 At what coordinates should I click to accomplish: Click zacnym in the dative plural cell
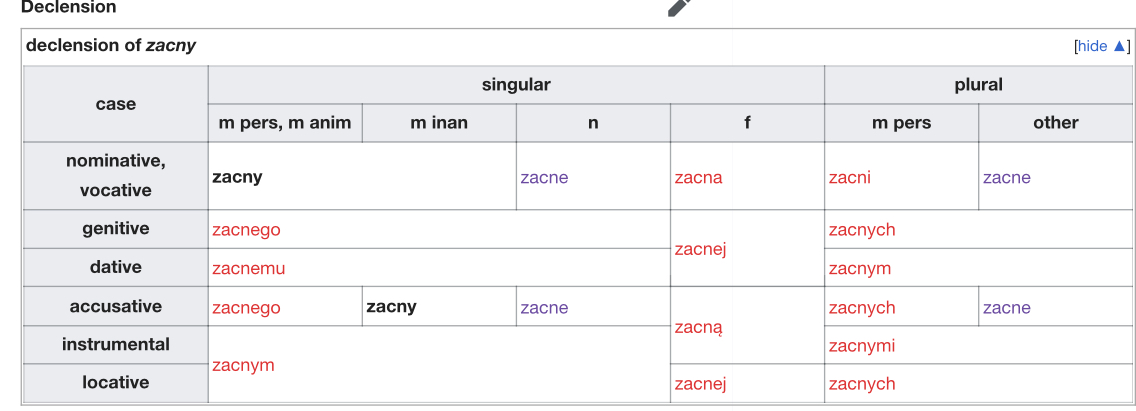(x=860, y=268)
